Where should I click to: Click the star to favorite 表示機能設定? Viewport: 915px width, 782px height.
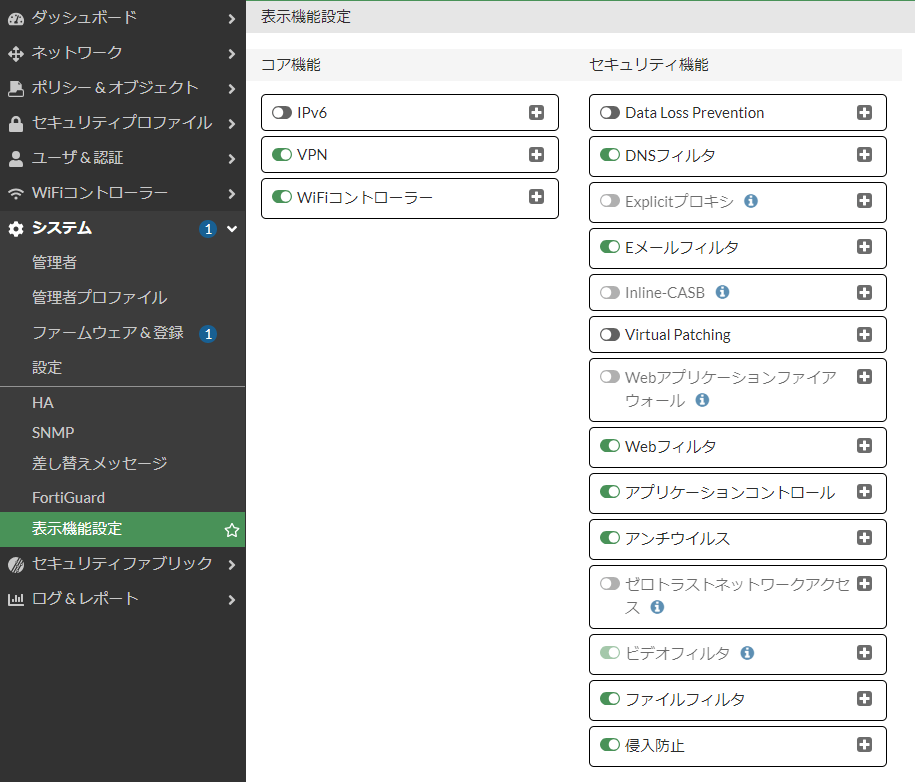(x=230, y=529)
